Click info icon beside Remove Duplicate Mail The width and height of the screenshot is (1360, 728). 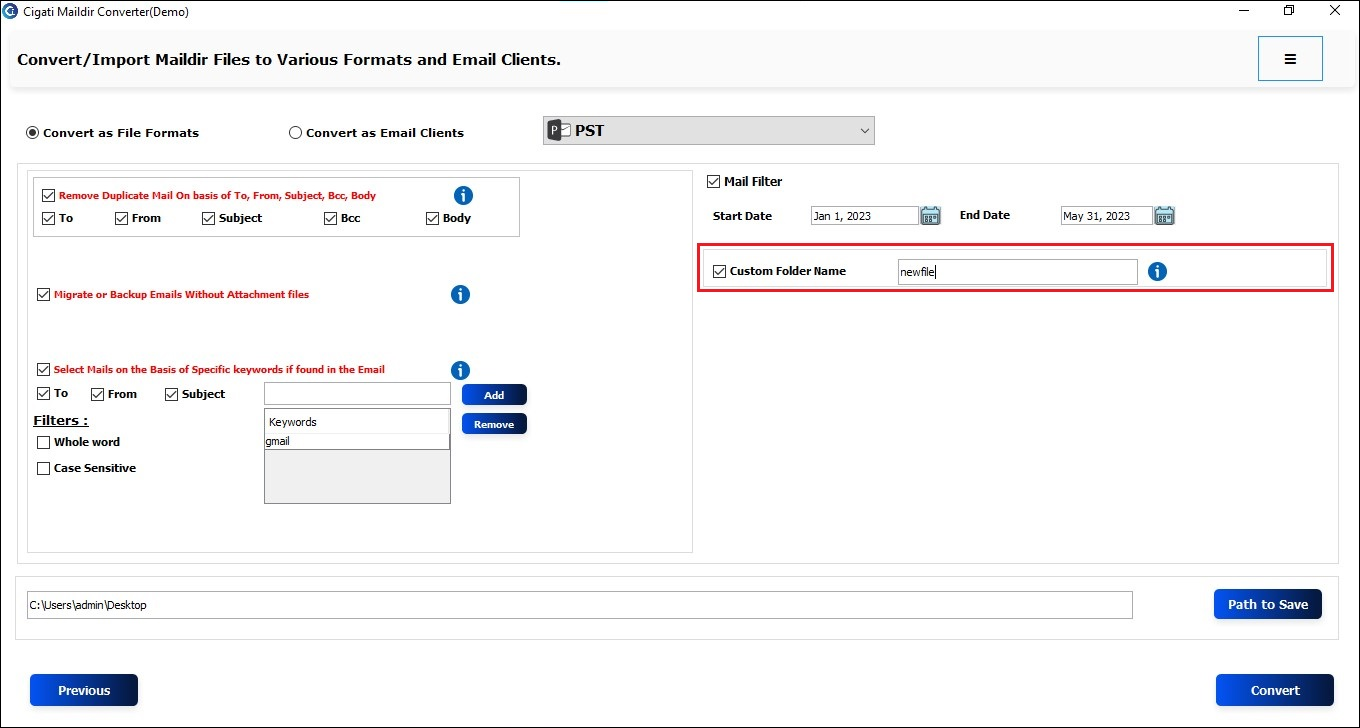click(x=463, y=195)
